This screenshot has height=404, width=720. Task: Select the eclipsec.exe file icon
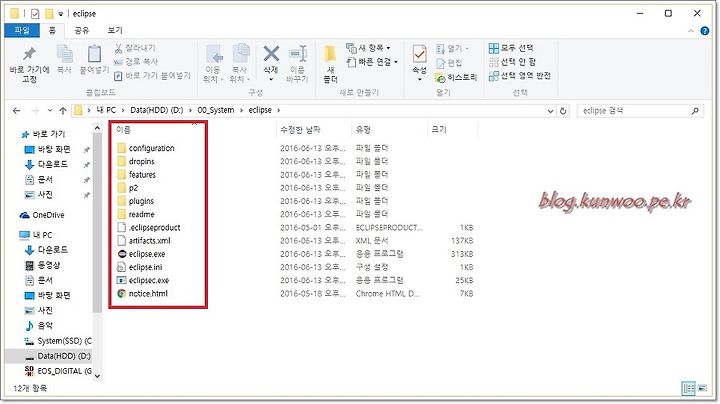click(x=122, y=280)
